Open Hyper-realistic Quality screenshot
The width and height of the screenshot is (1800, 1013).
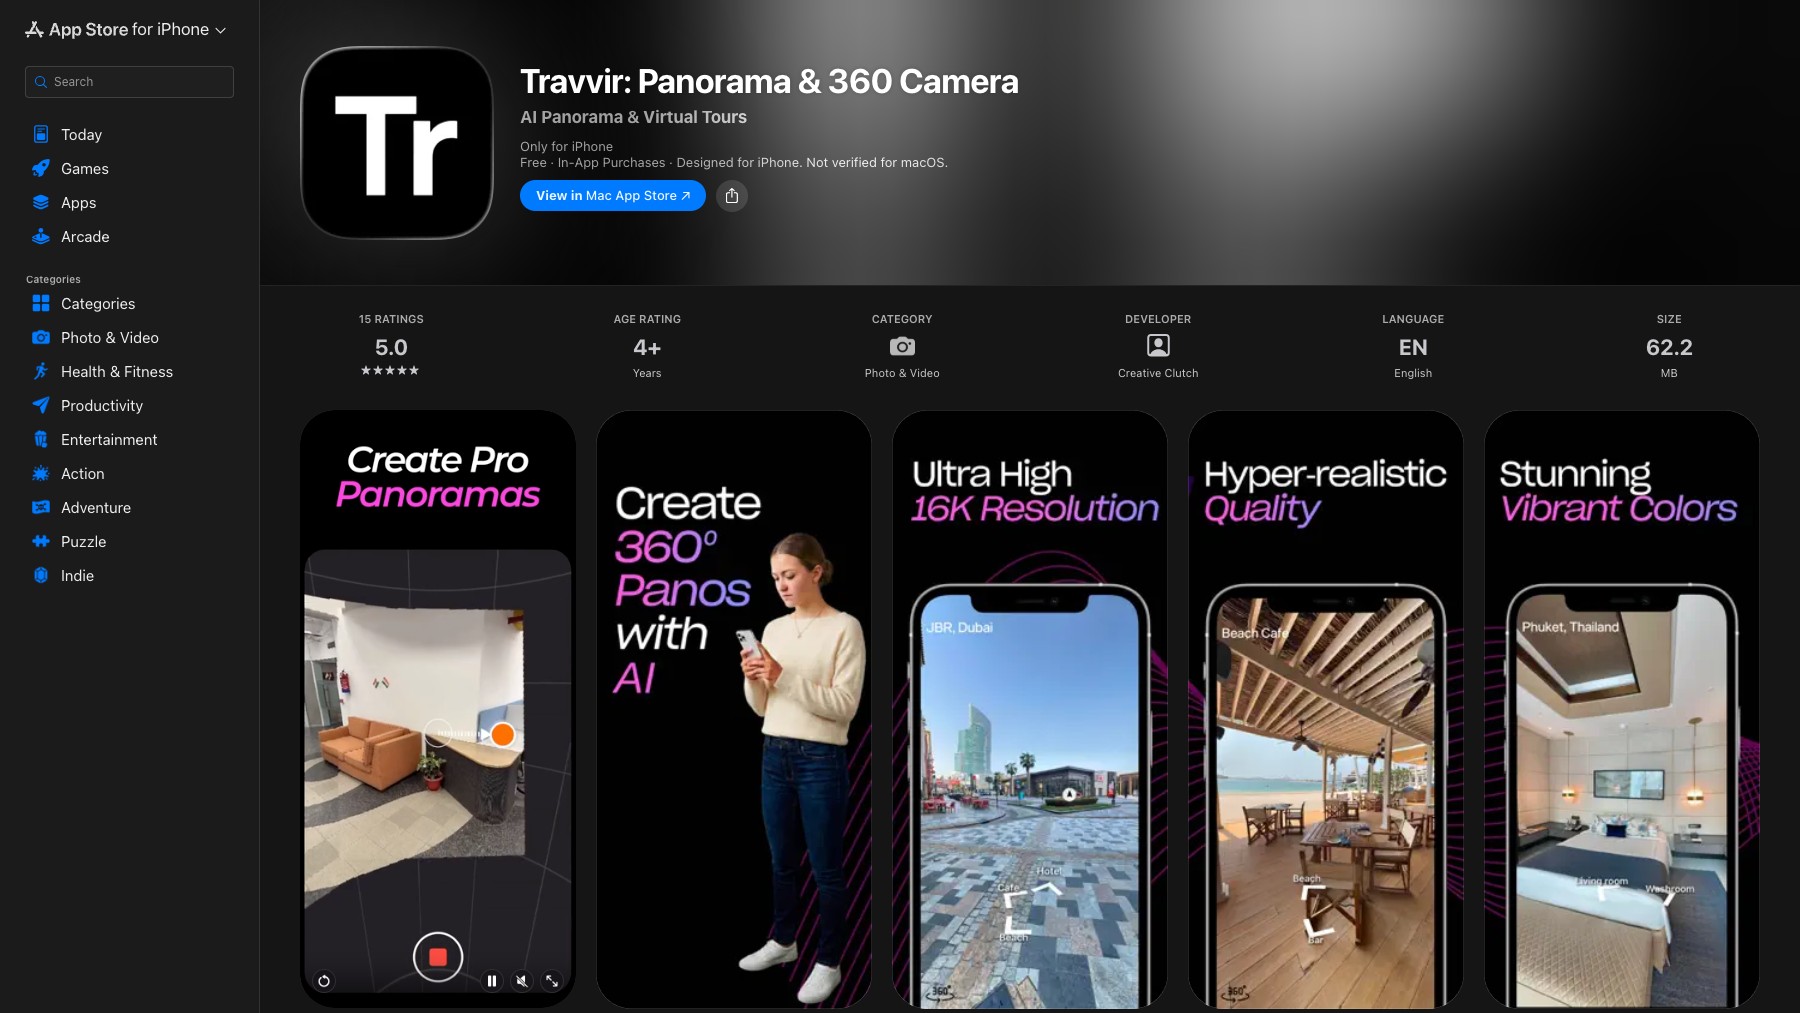1326,709
